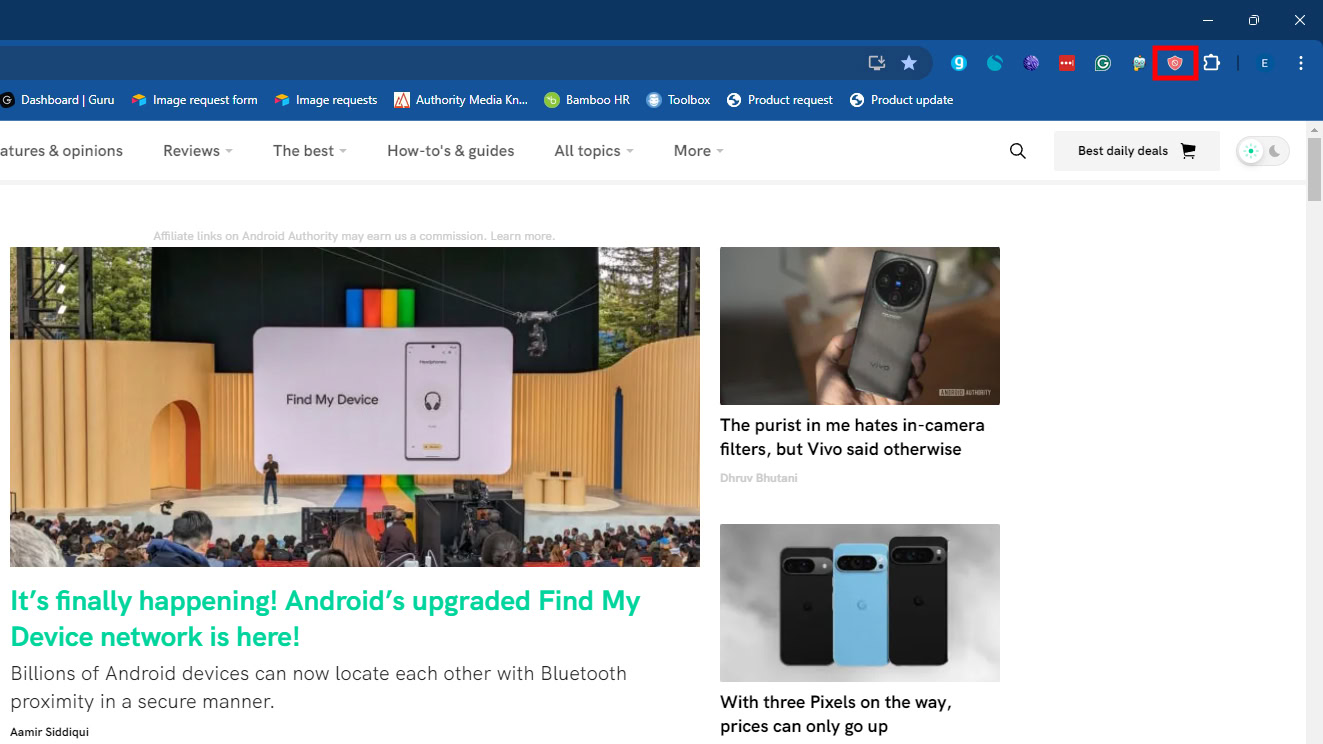Image resolution: width=1323 pixels, height=744 pixels.
Task: Expand the All topics dropdown
Action: 594,151
